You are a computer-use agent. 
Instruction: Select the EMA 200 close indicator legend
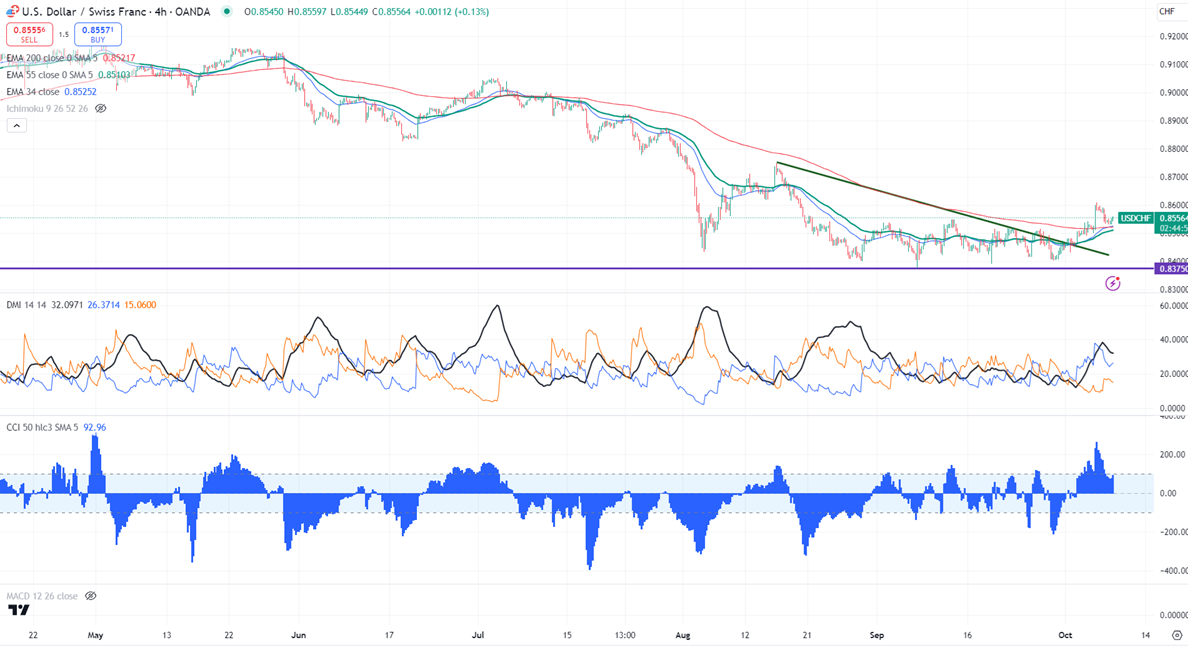[x=52, y=58]
